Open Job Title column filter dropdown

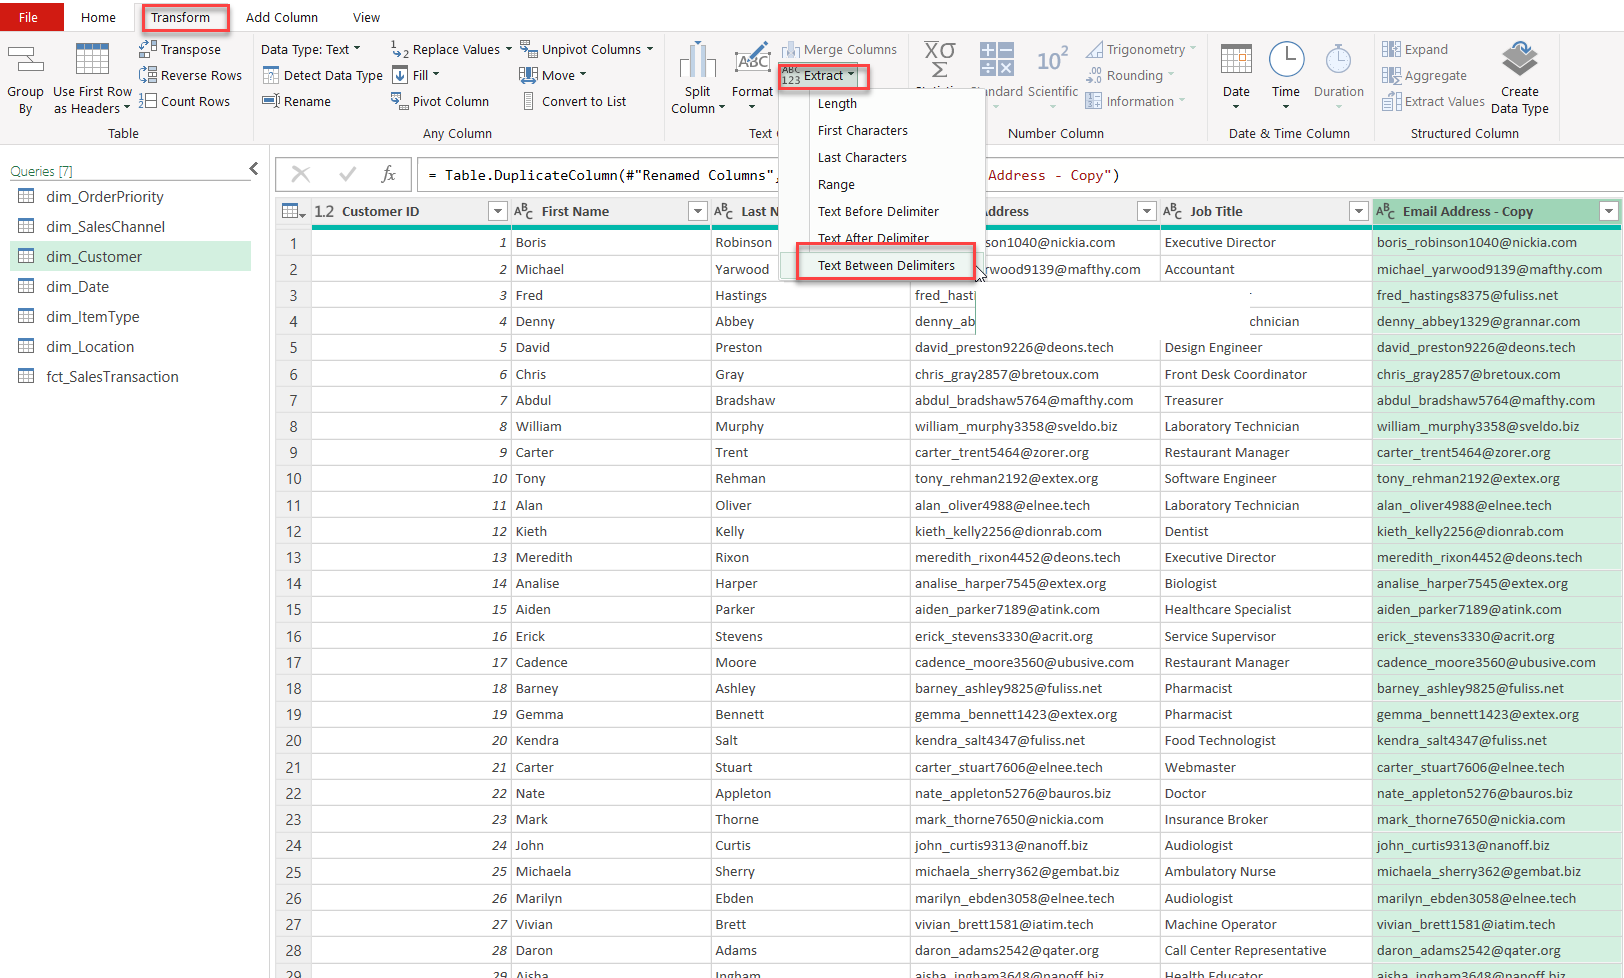coord(1358,211)
